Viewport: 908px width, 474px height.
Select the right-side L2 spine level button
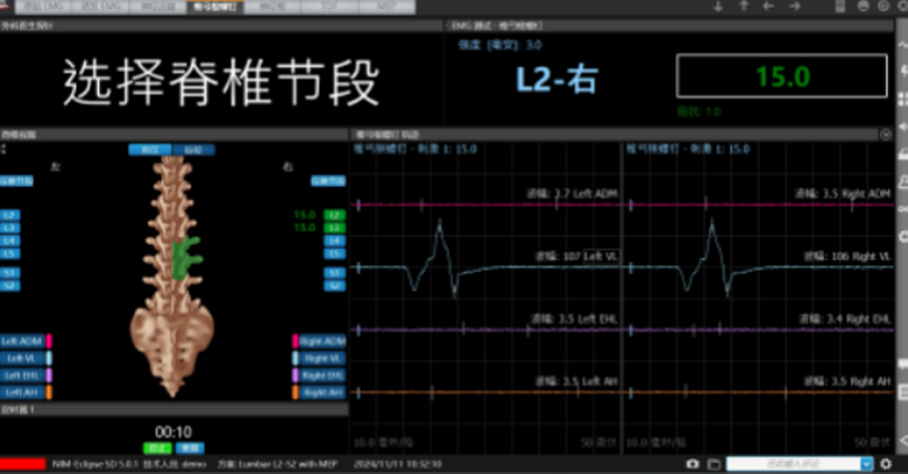(x=335, y=215)
